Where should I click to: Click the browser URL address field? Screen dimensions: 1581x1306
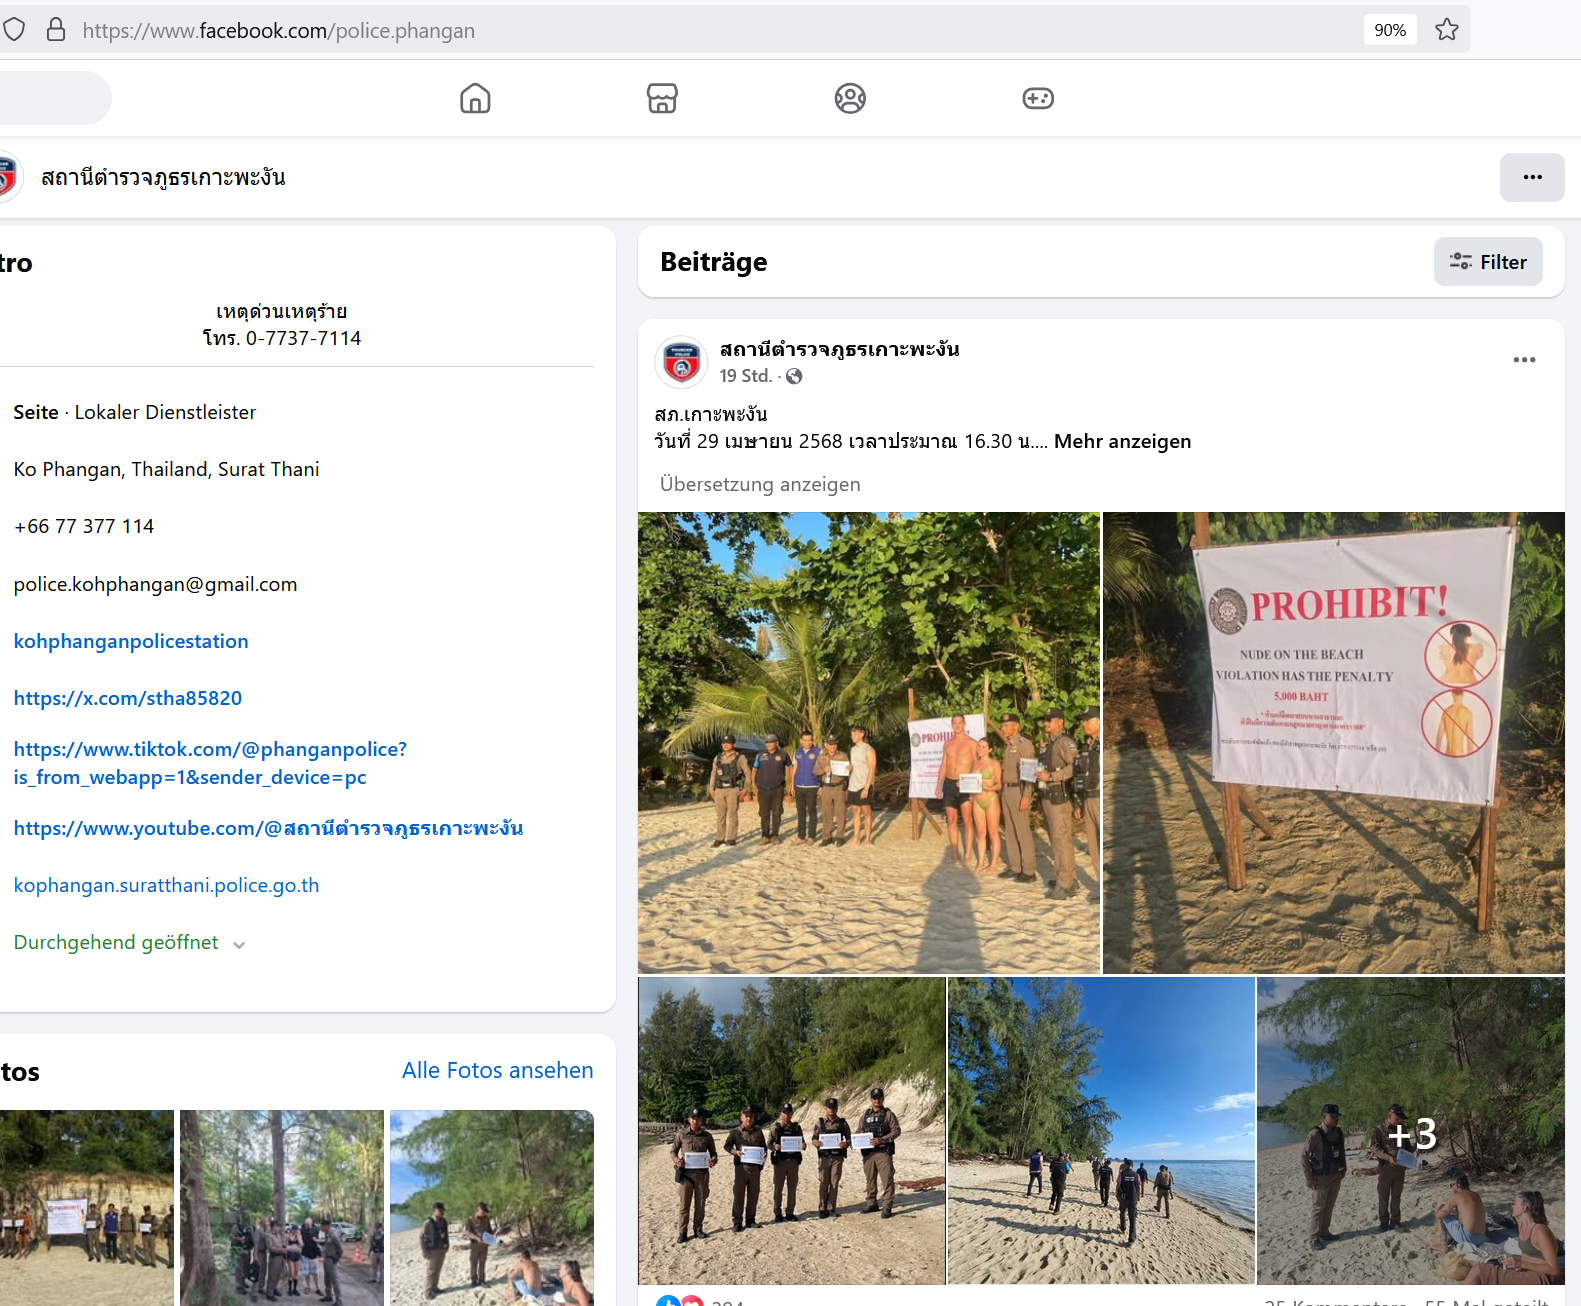[700, 30]
